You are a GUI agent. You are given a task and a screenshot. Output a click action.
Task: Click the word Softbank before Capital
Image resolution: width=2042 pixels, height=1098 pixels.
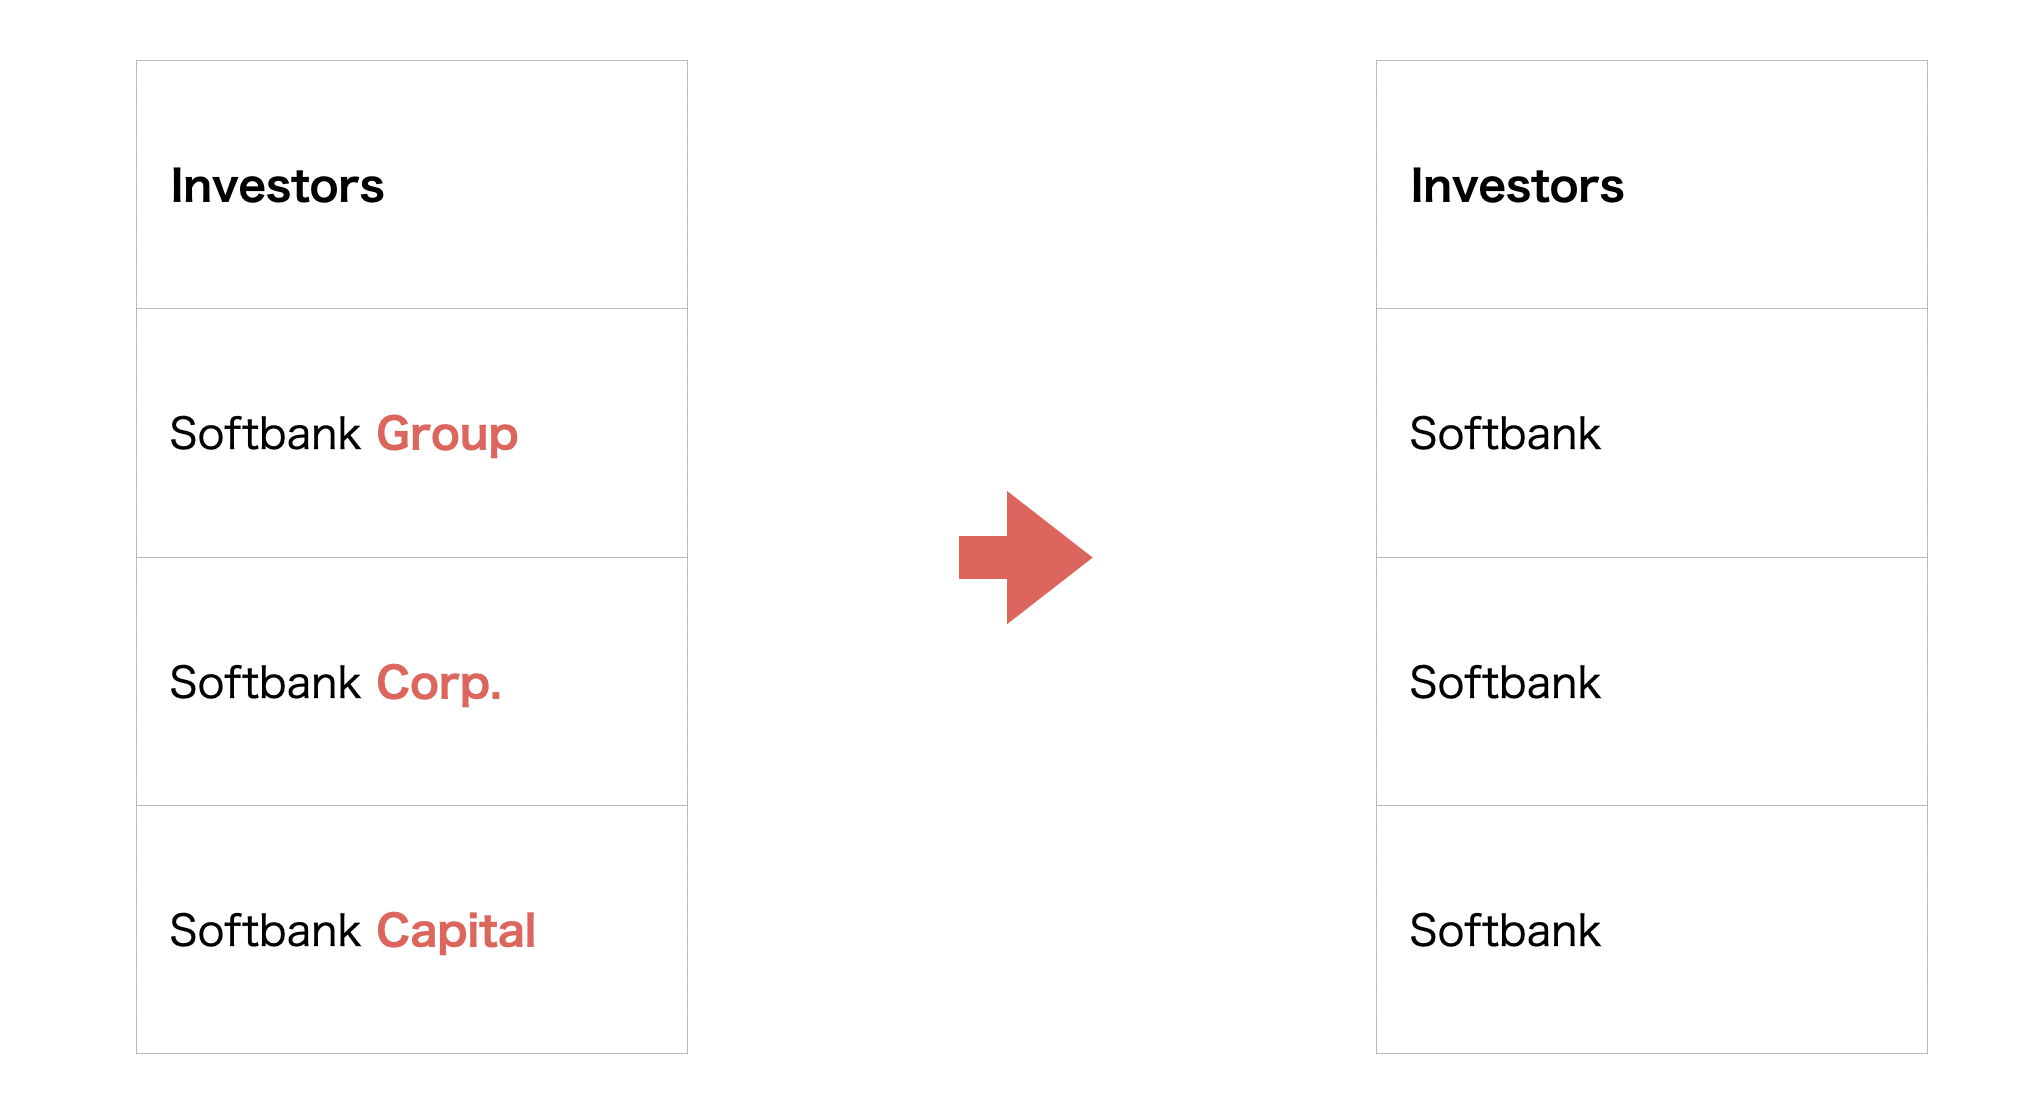pyautogui.click(x=265, y=930)
